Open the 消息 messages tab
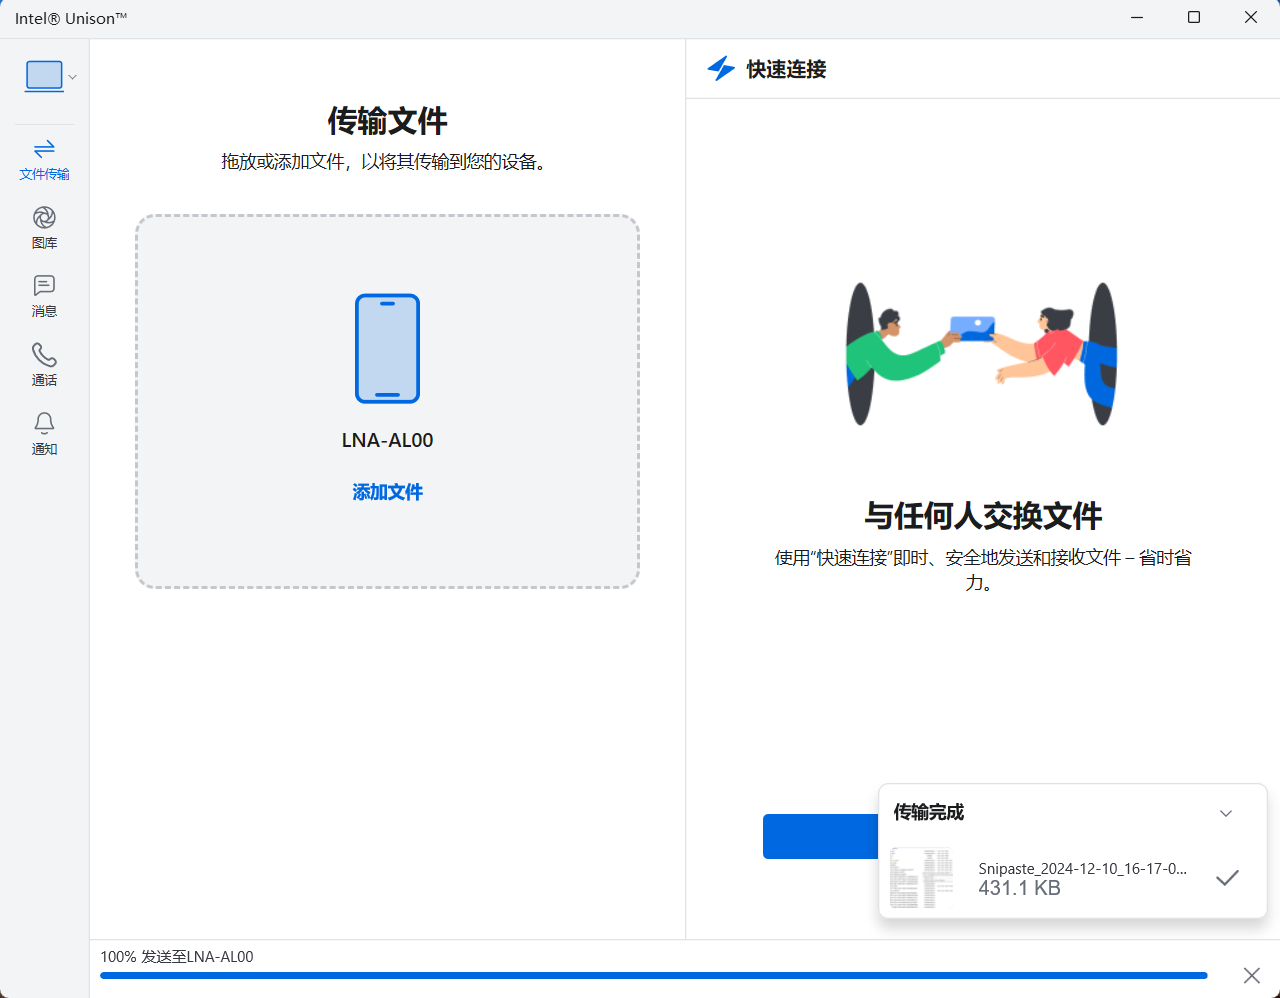Image resolution: width=1280 pixels, height=998 pixels. pos(44,297)
